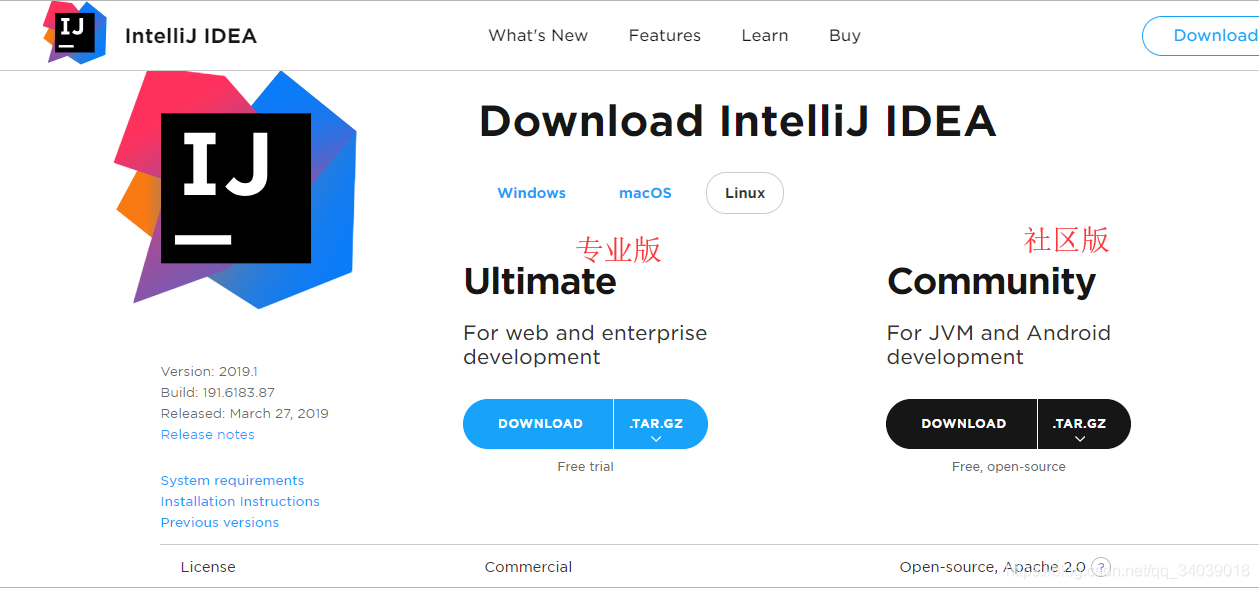Click the 'Commercial' license cell

[528, 567]
